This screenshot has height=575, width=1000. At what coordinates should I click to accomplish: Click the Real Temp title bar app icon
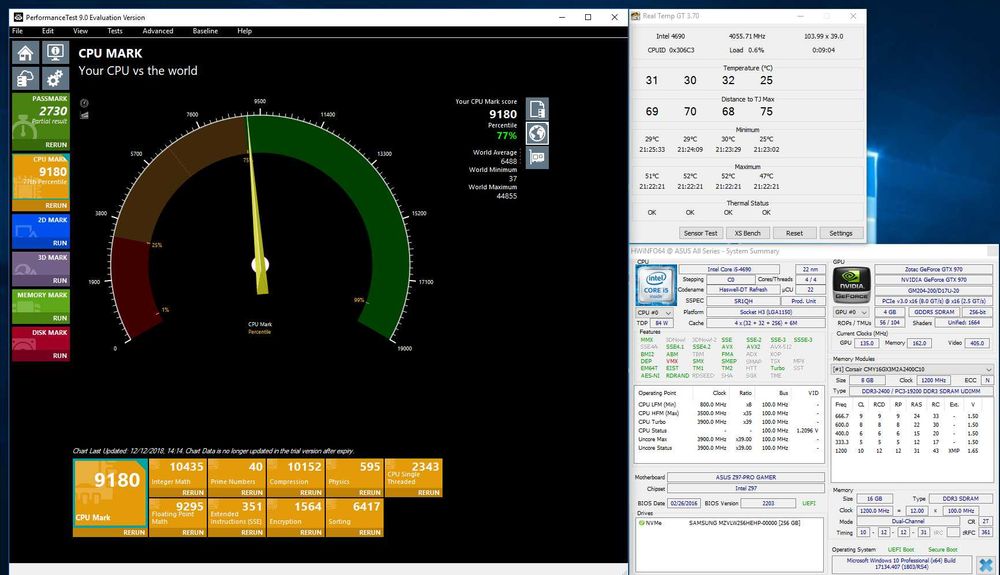(x=635, y=16)
